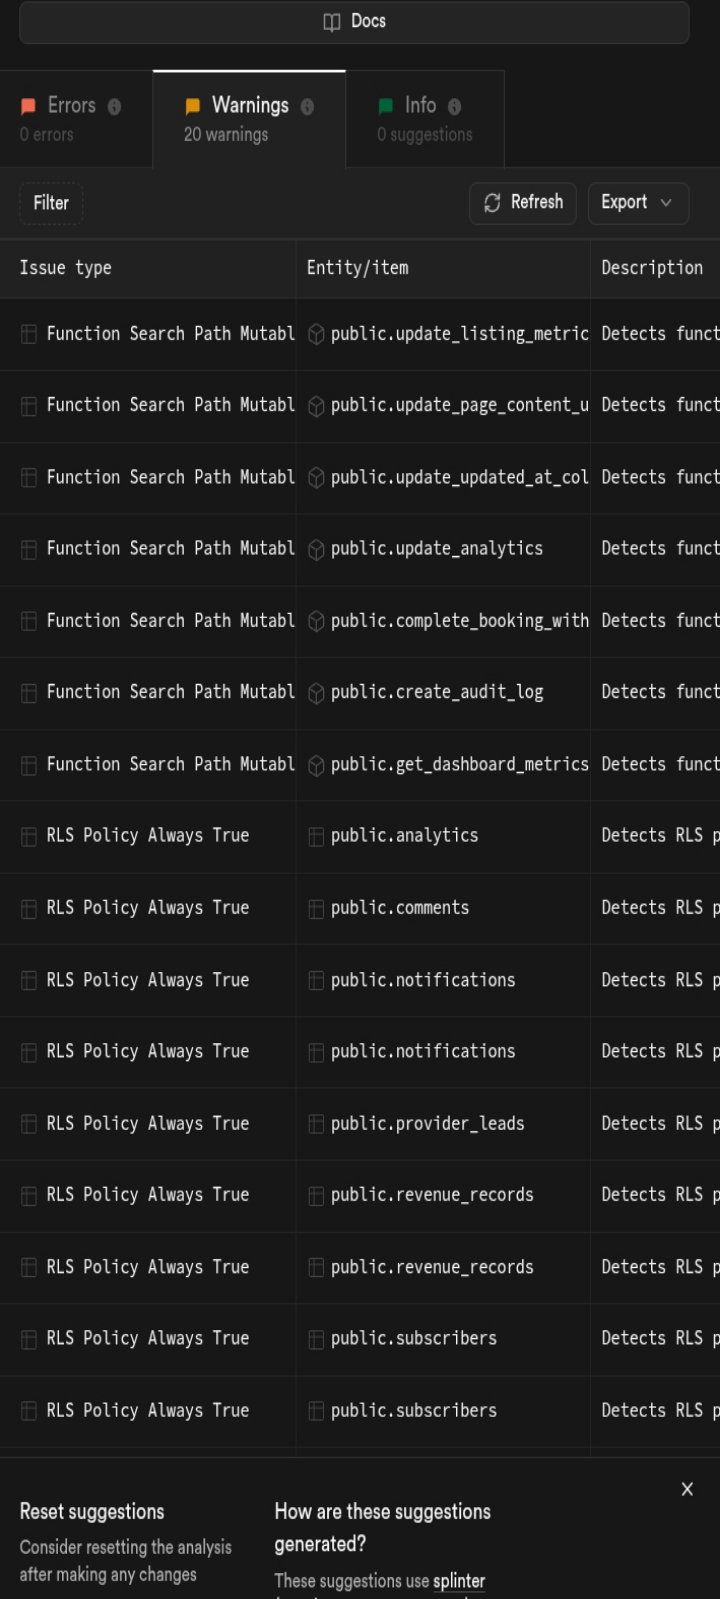Click function icon for public.complete_booking_with
The height and width of the screenshot is (1599, 720).
point(316,622)
